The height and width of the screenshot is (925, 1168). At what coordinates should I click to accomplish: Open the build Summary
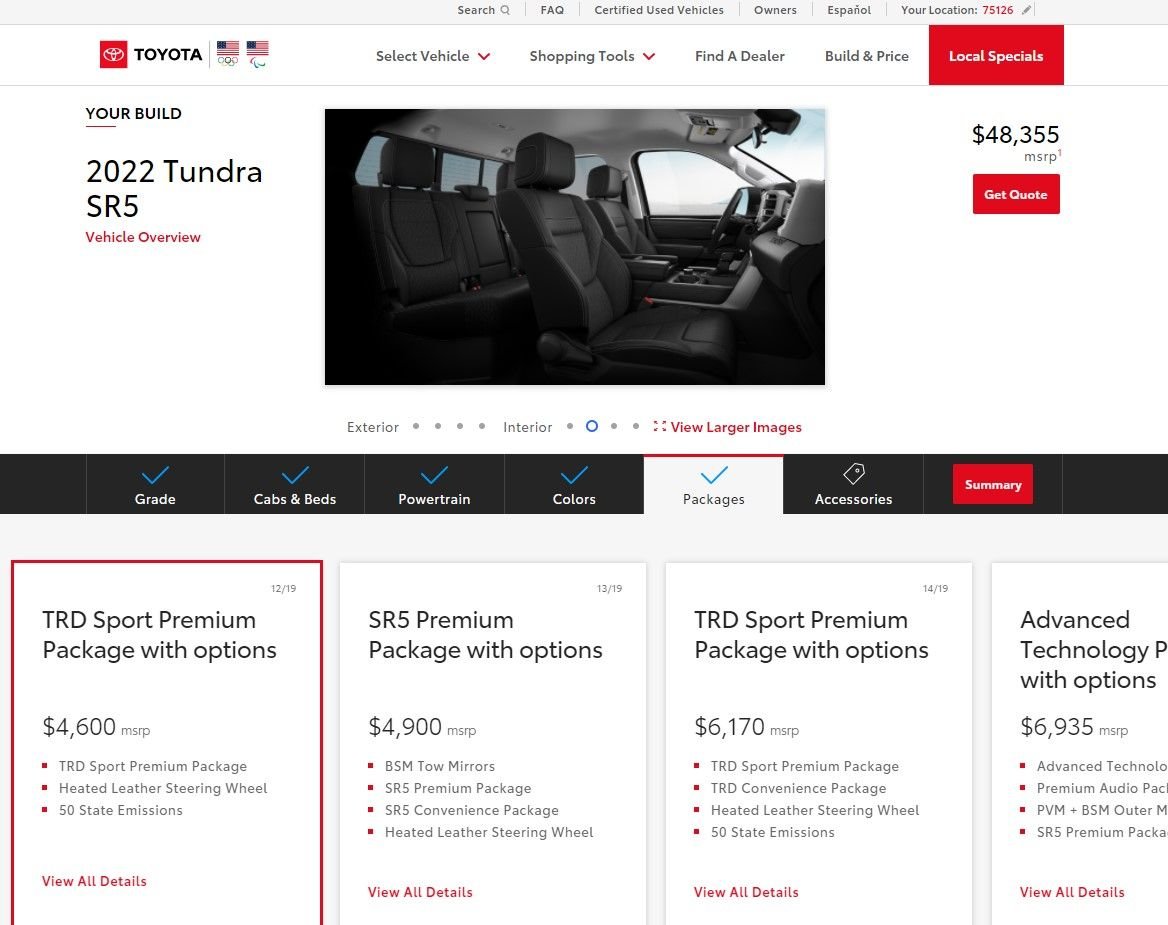[993, 484]
